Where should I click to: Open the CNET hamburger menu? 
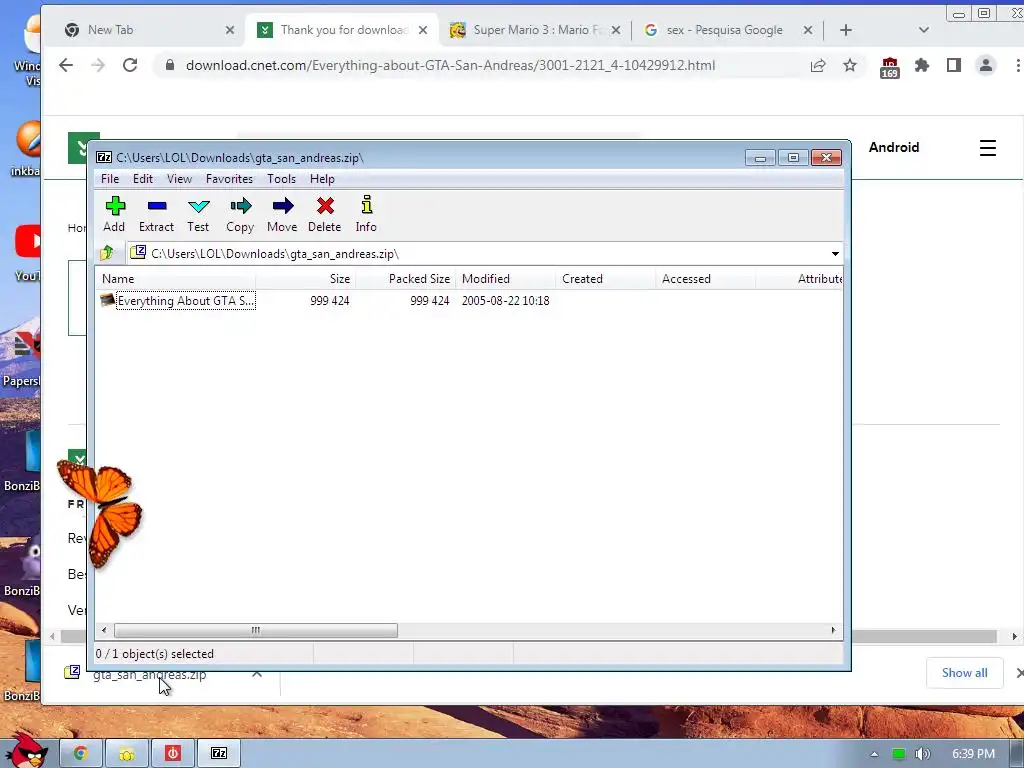[987, 148]
